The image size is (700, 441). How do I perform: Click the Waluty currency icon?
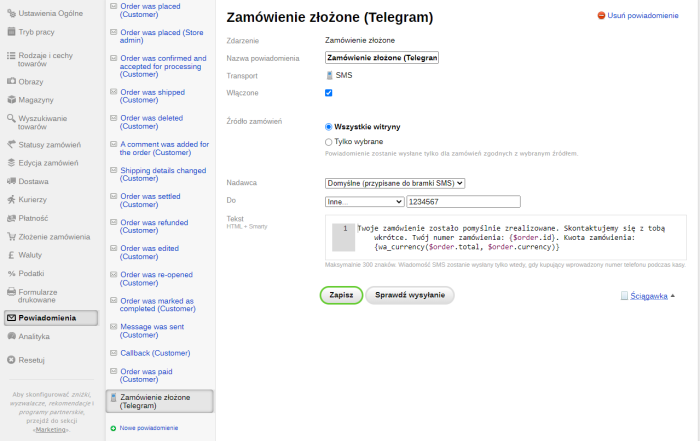click(11, 255)
